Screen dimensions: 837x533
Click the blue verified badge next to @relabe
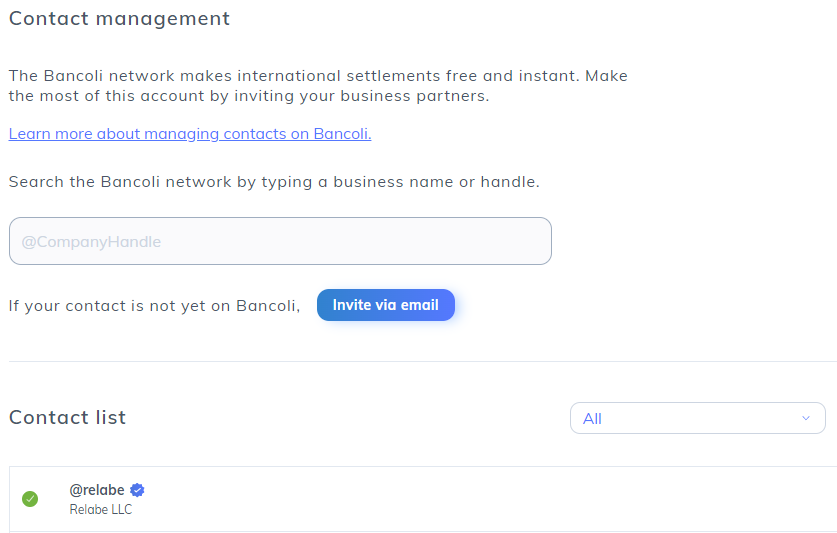tap(138, 490)
